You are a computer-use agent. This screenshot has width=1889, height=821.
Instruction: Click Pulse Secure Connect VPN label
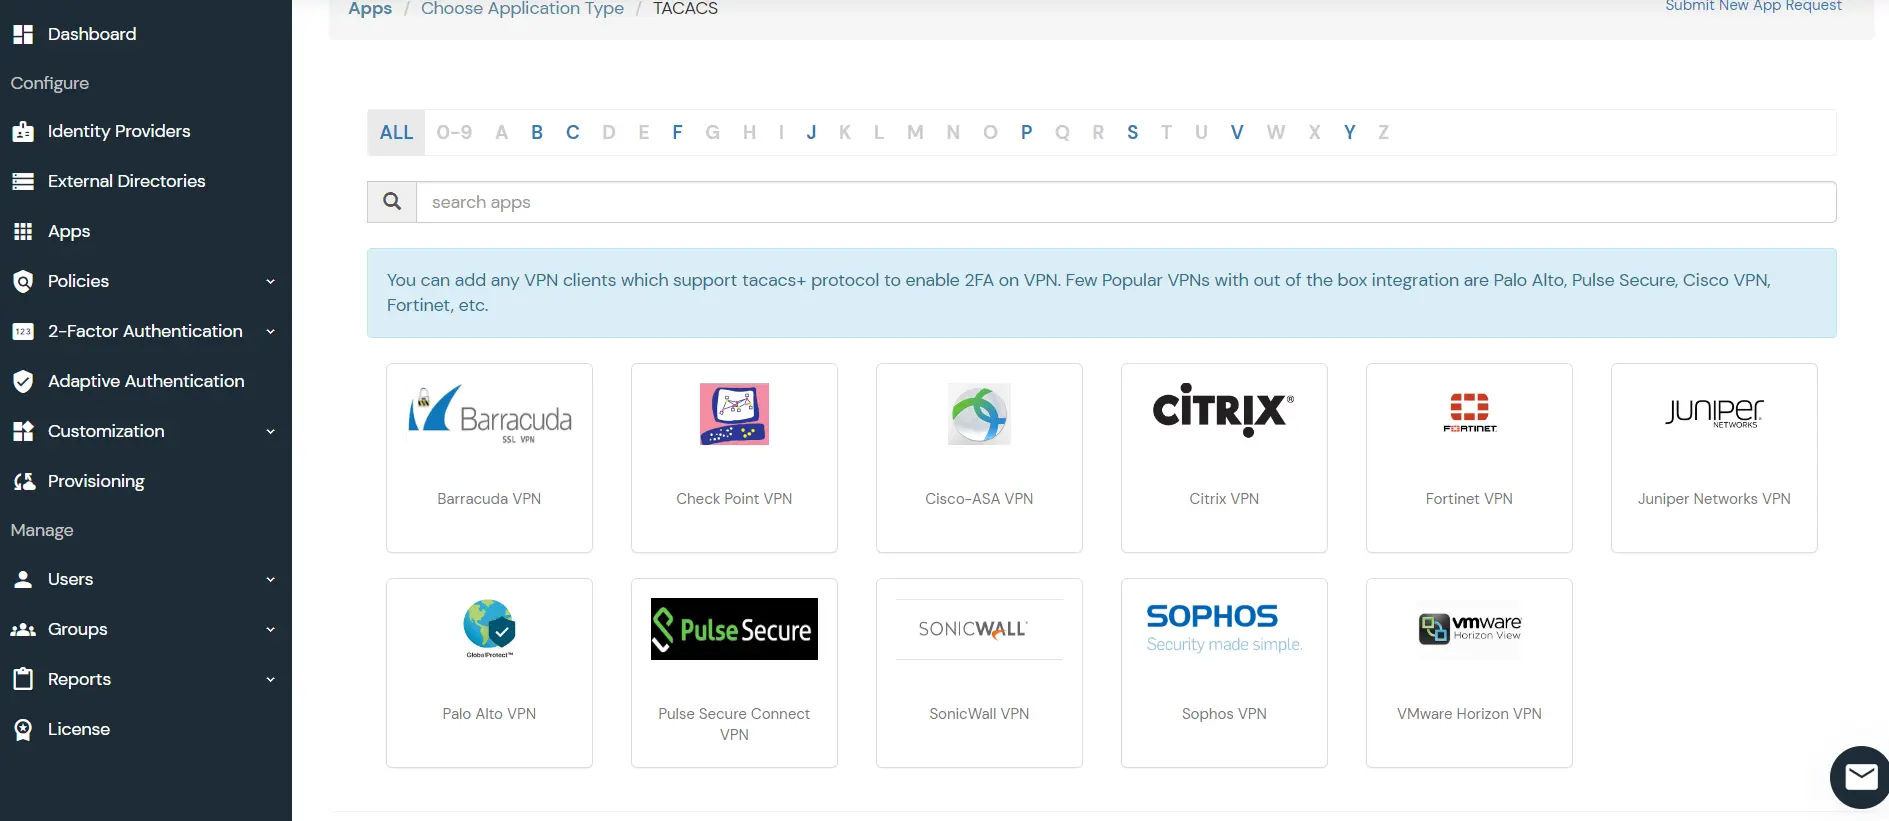tap(734, 724)
